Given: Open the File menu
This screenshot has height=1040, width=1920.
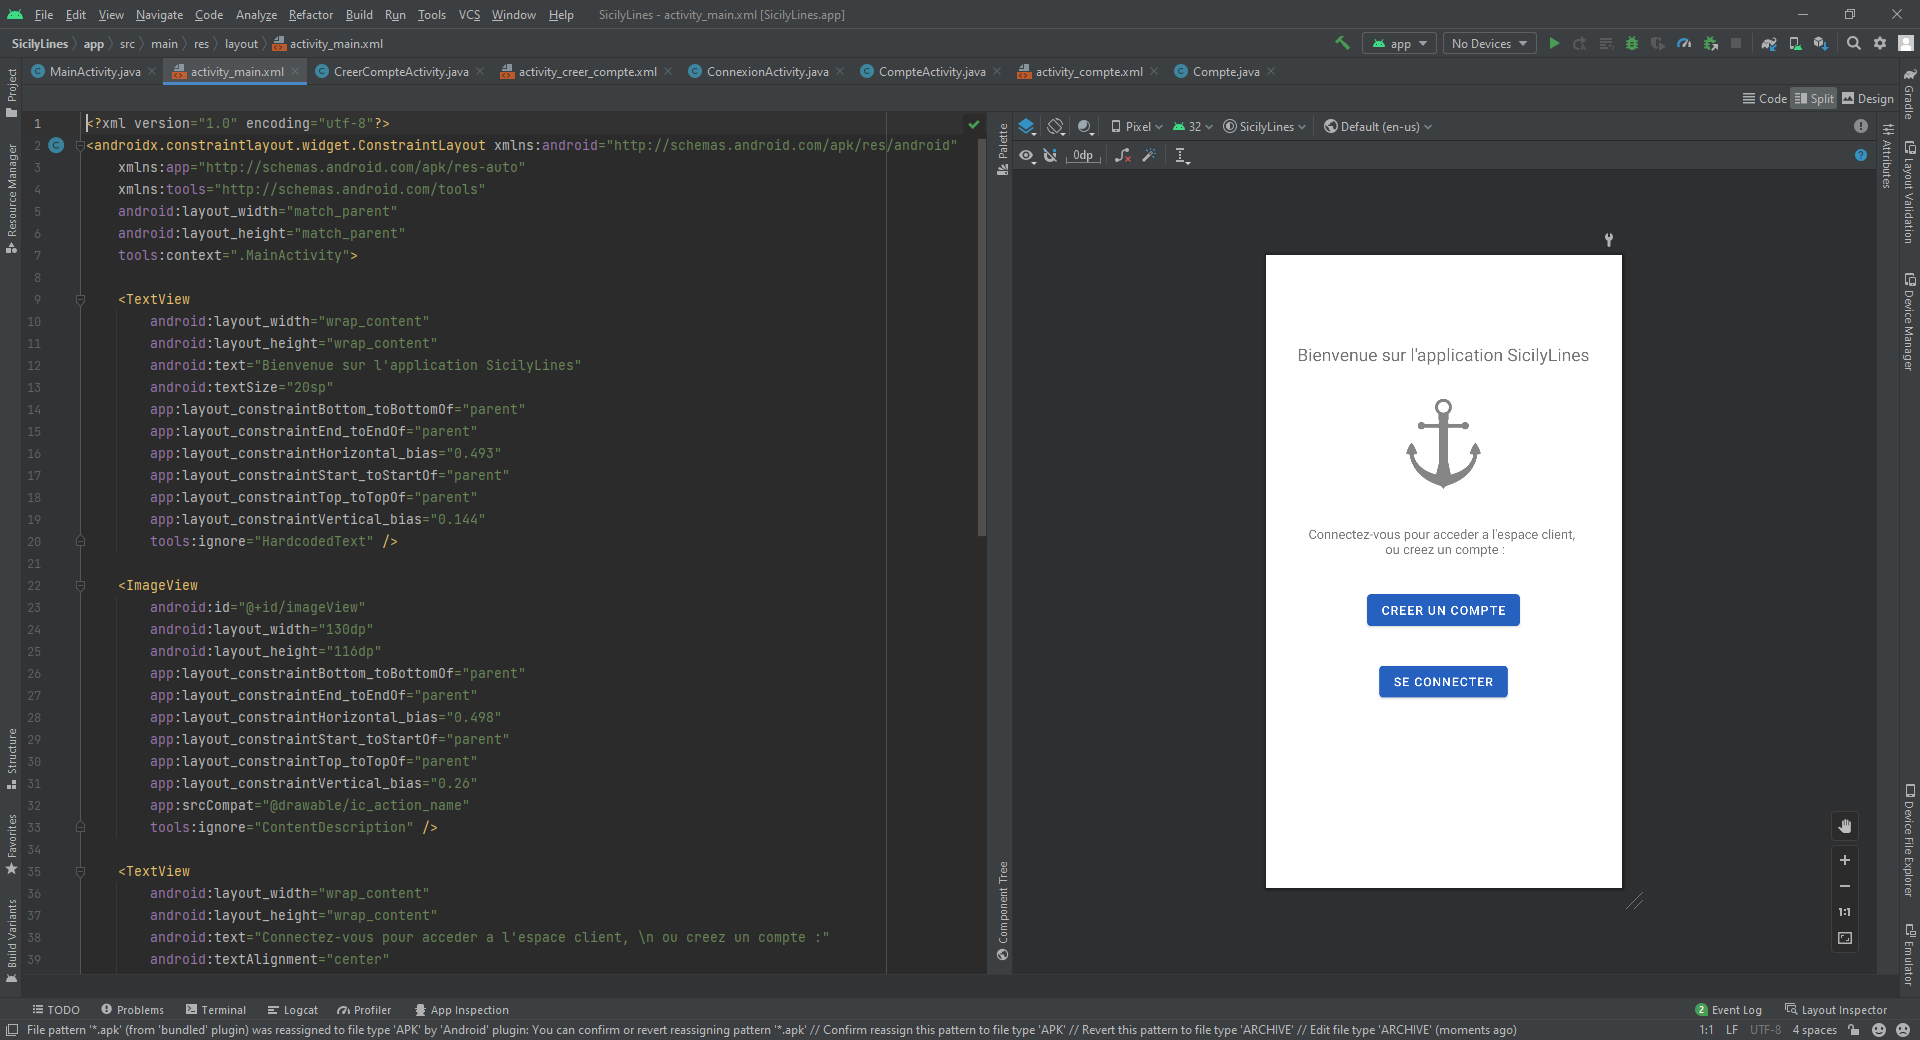Looking at the screenshot, I should coord(44,14).
